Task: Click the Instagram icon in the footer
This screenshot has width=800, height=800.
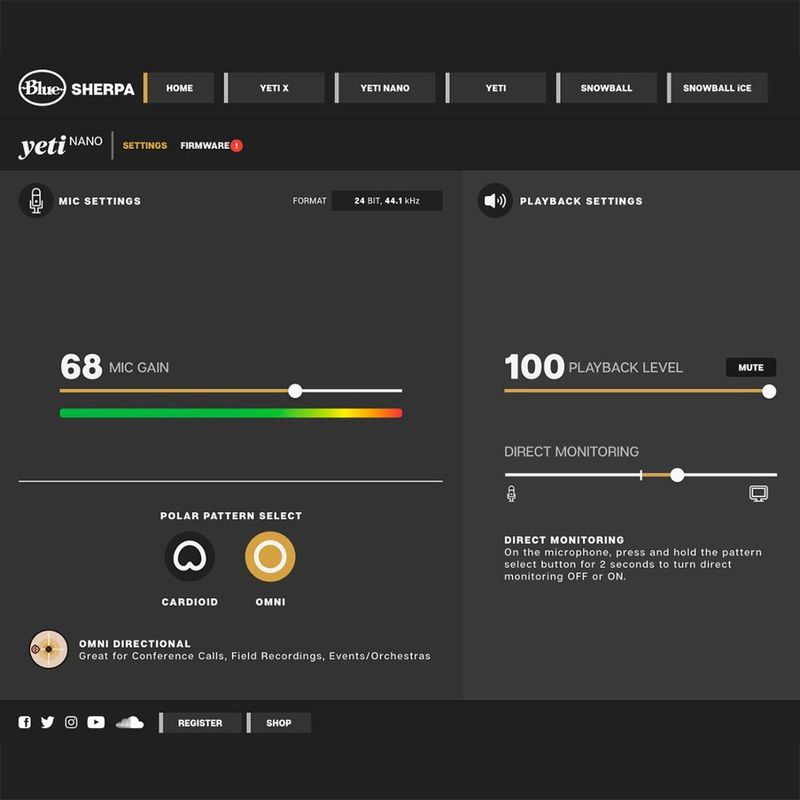Action: tap(71, 722)
